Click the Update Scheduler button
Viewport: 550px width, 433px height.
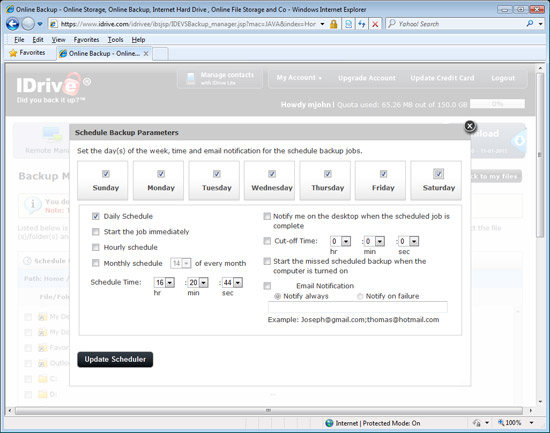[x=115, y=359]
